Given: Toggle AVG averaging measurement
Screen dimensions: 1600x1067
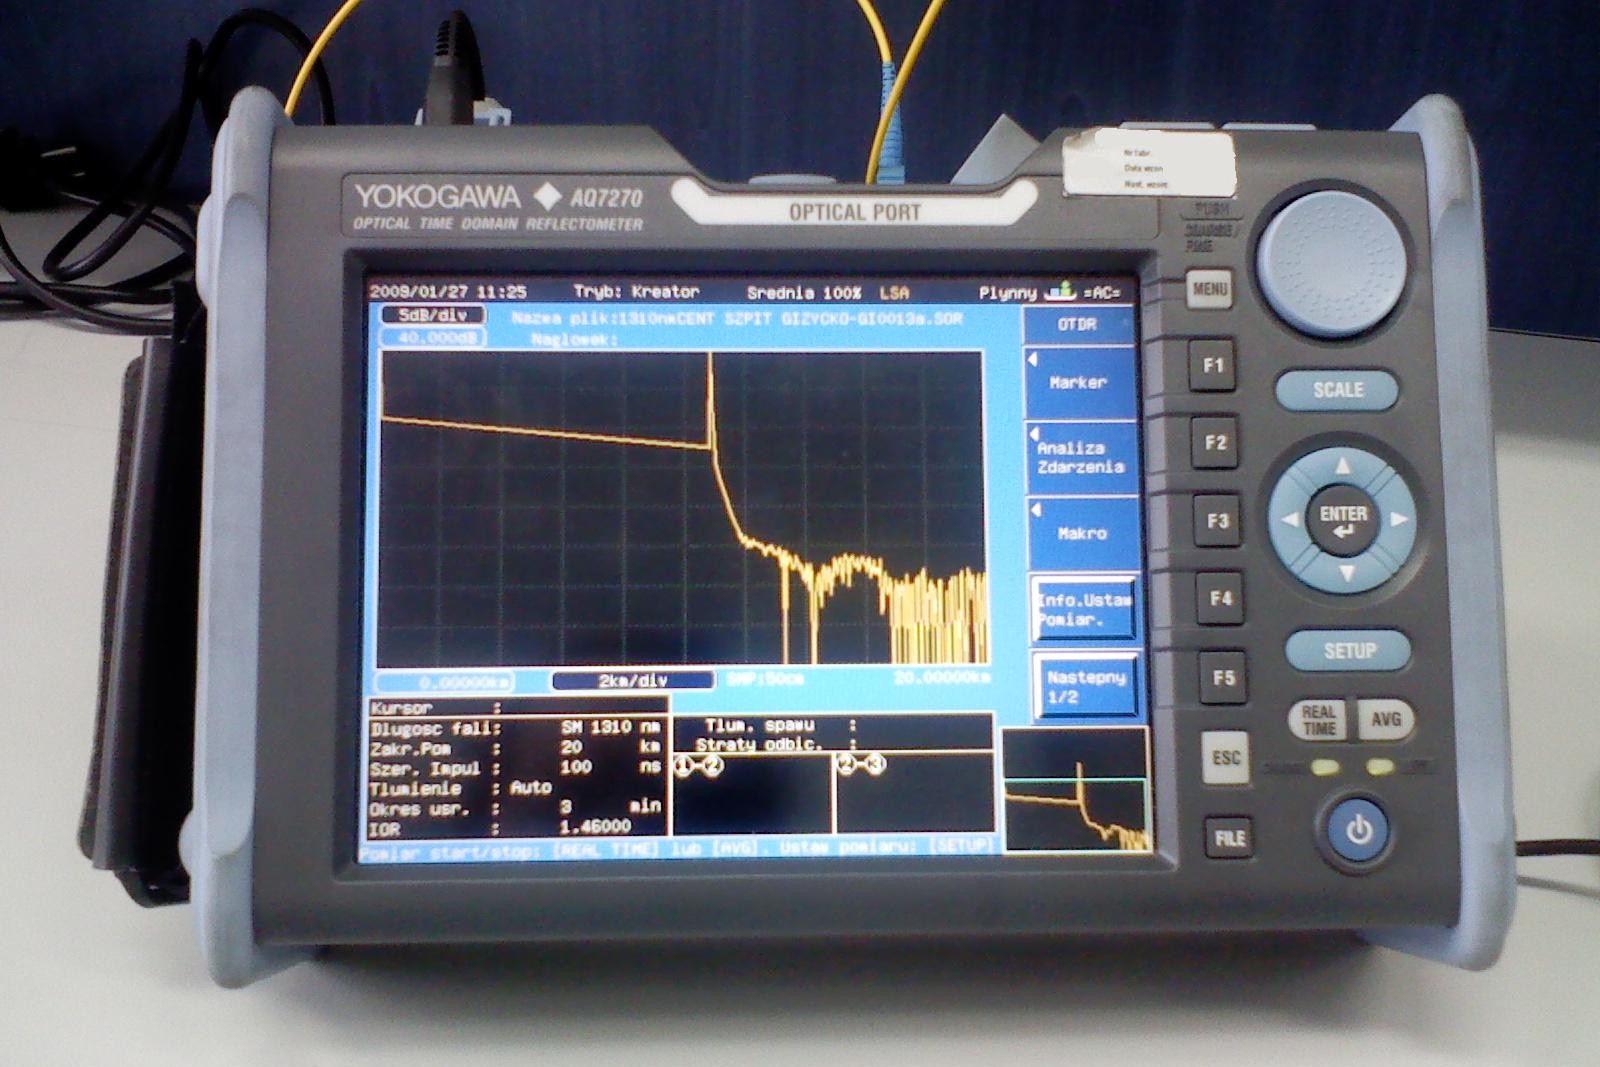Looking at the screenshot, I should coord(1385,719).
